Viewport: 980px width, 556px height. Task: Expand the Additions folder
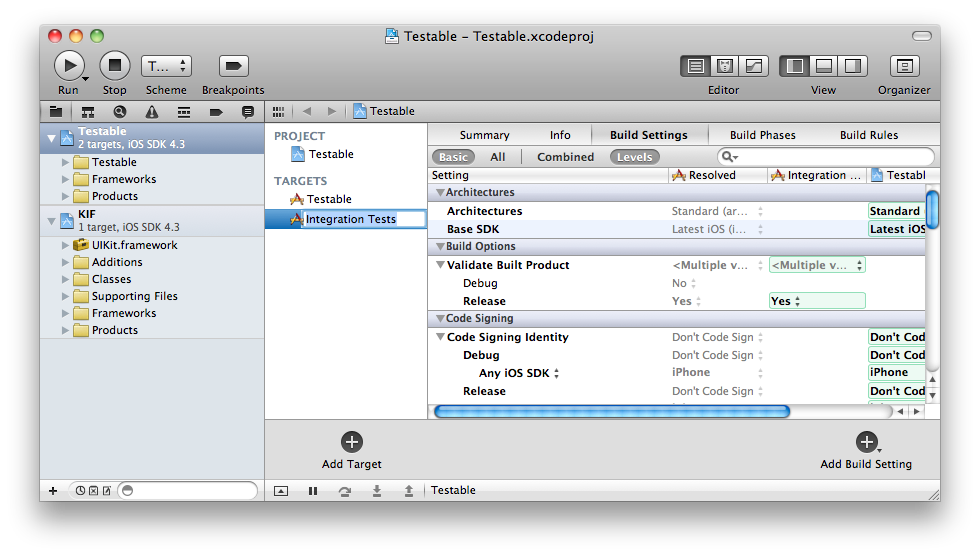pos(65,262)
